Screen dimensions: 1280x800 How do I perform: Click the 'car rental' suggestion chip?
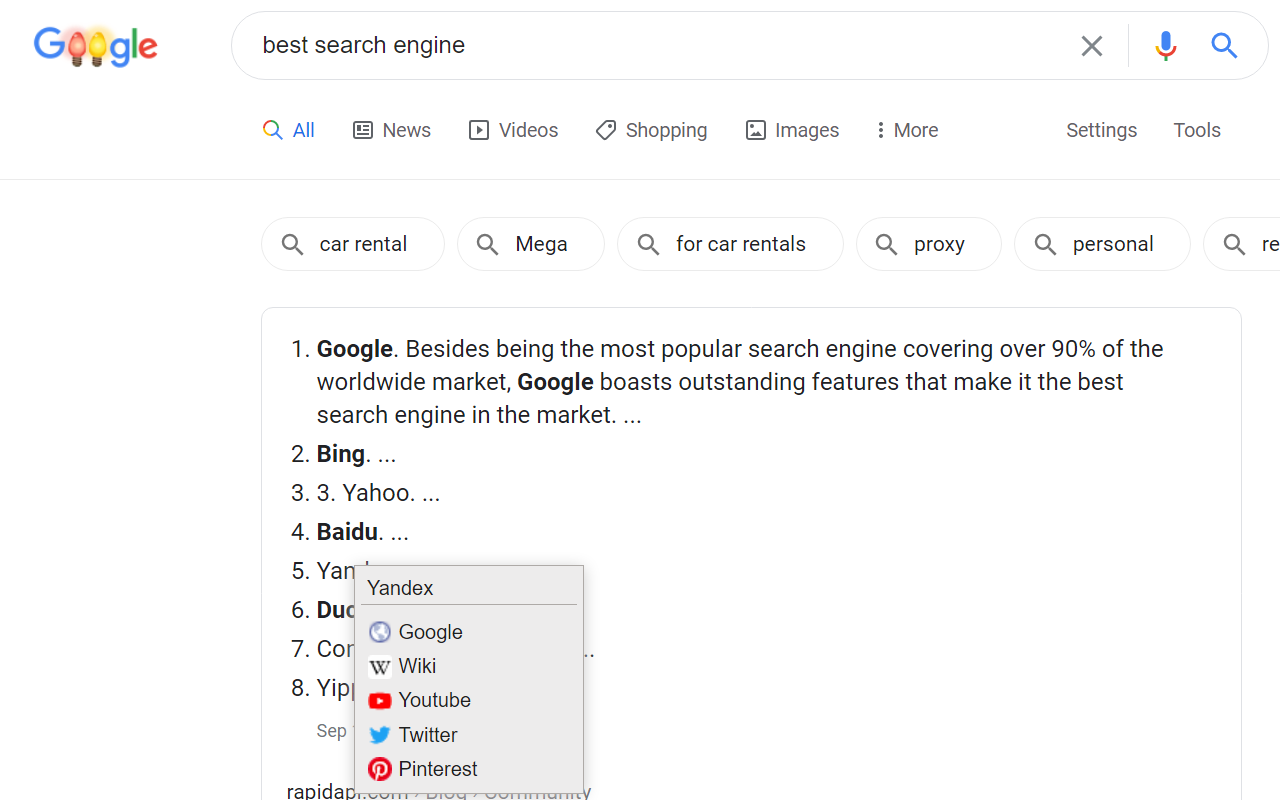(x=353, y=244)
